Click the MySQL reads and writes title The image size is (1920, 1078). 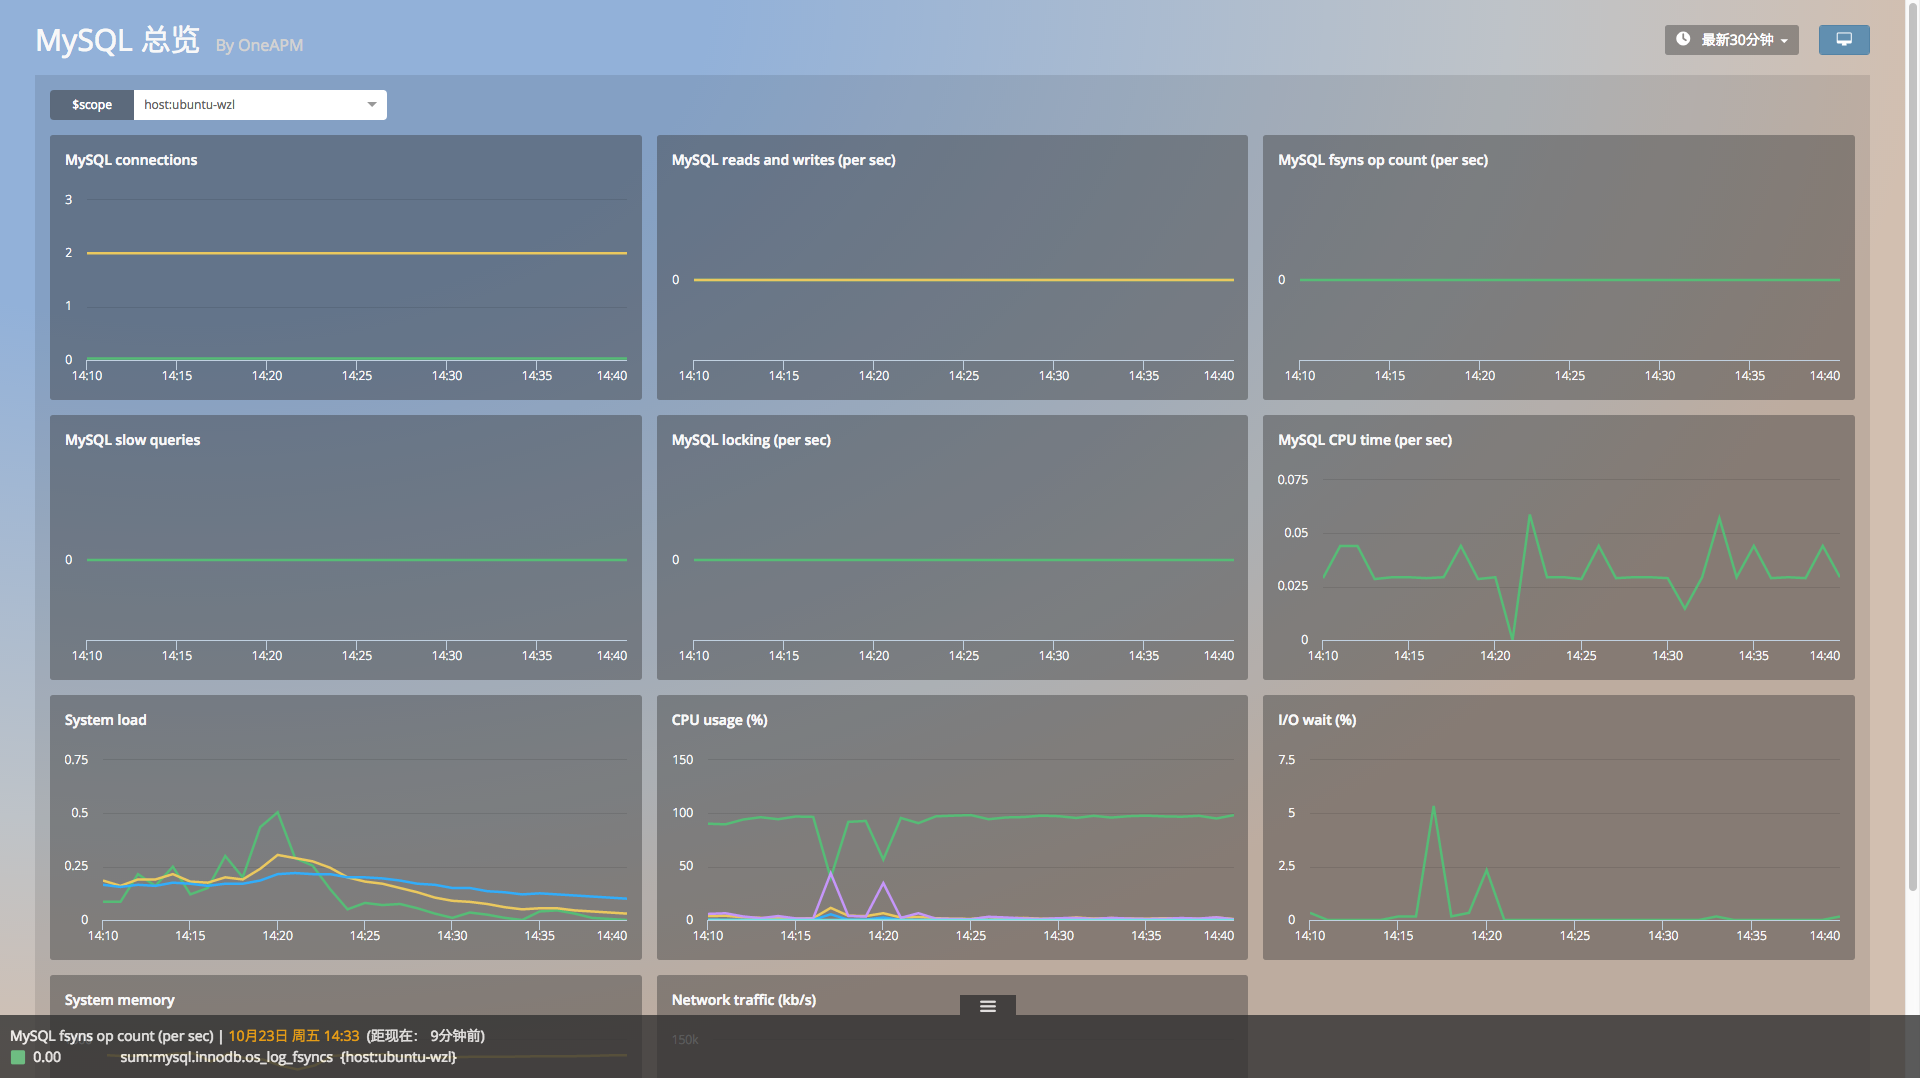(x=783, y=160)
